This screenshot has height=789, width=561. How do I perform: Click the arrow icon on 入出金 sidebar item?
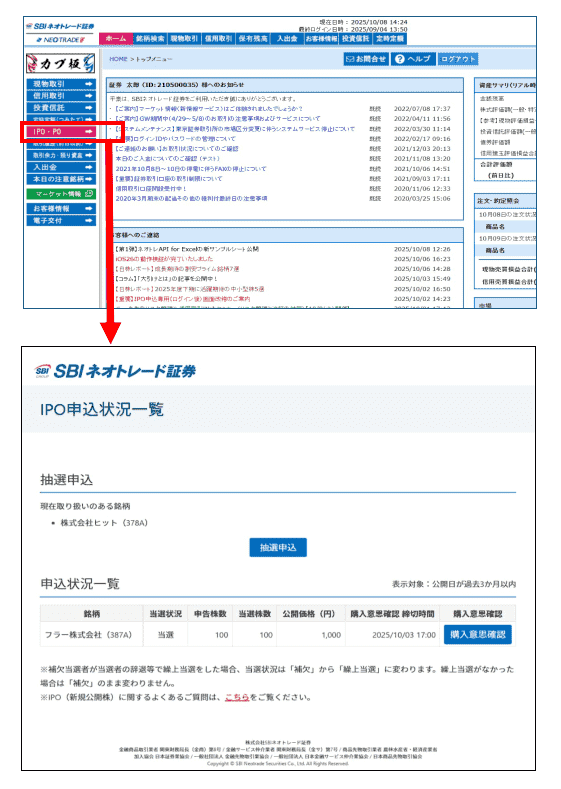[89, 167]
